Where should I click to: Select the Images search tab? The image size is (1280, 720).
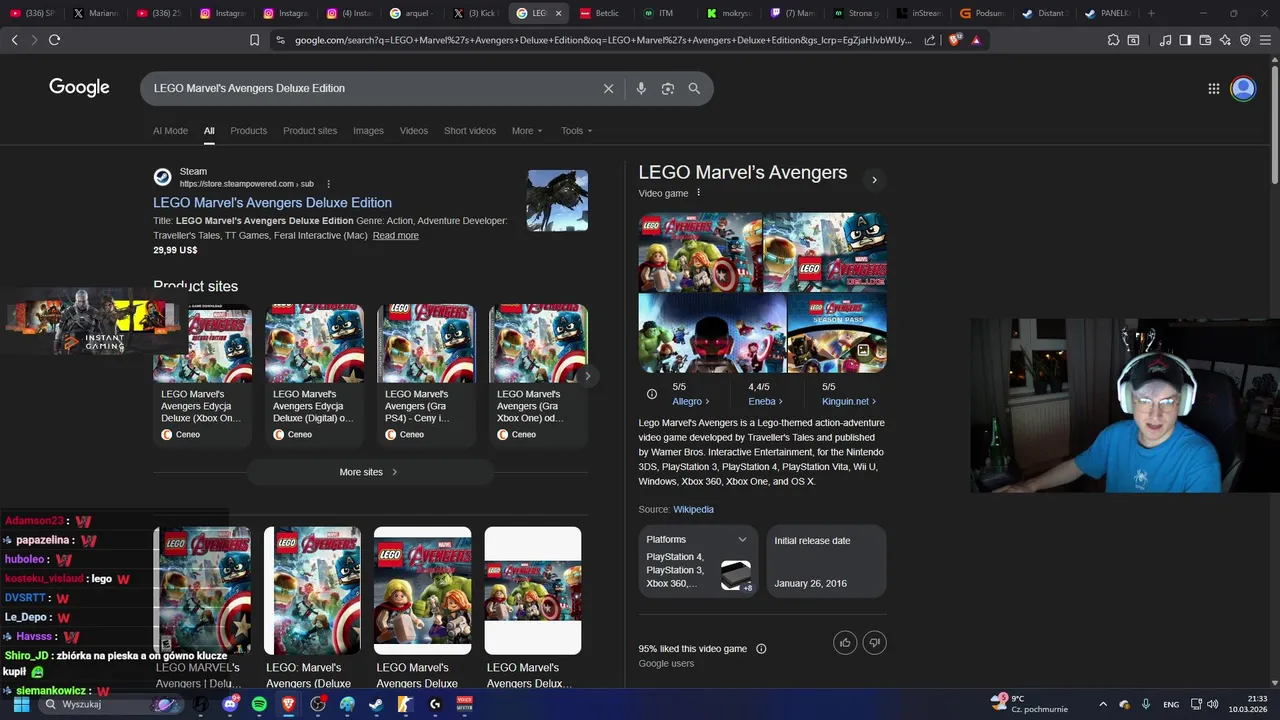(368, 131)
